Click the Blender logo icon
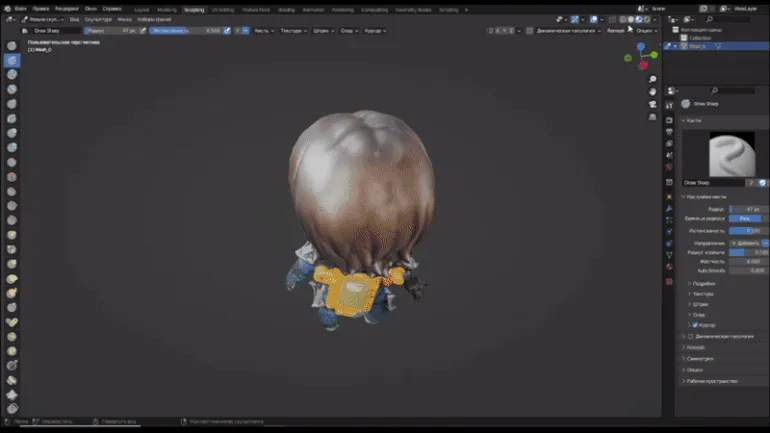Viewport: 770px width, 433px height. click(7, 8)
